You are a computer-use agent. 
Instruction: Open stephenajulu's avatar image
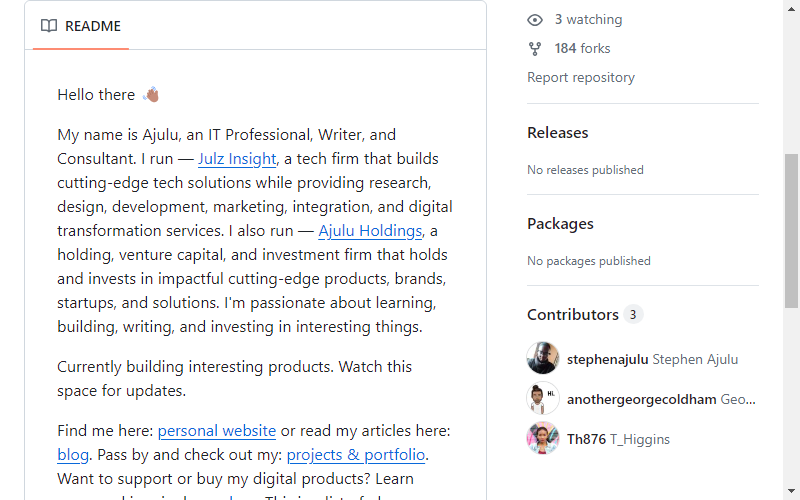point(543,358)
